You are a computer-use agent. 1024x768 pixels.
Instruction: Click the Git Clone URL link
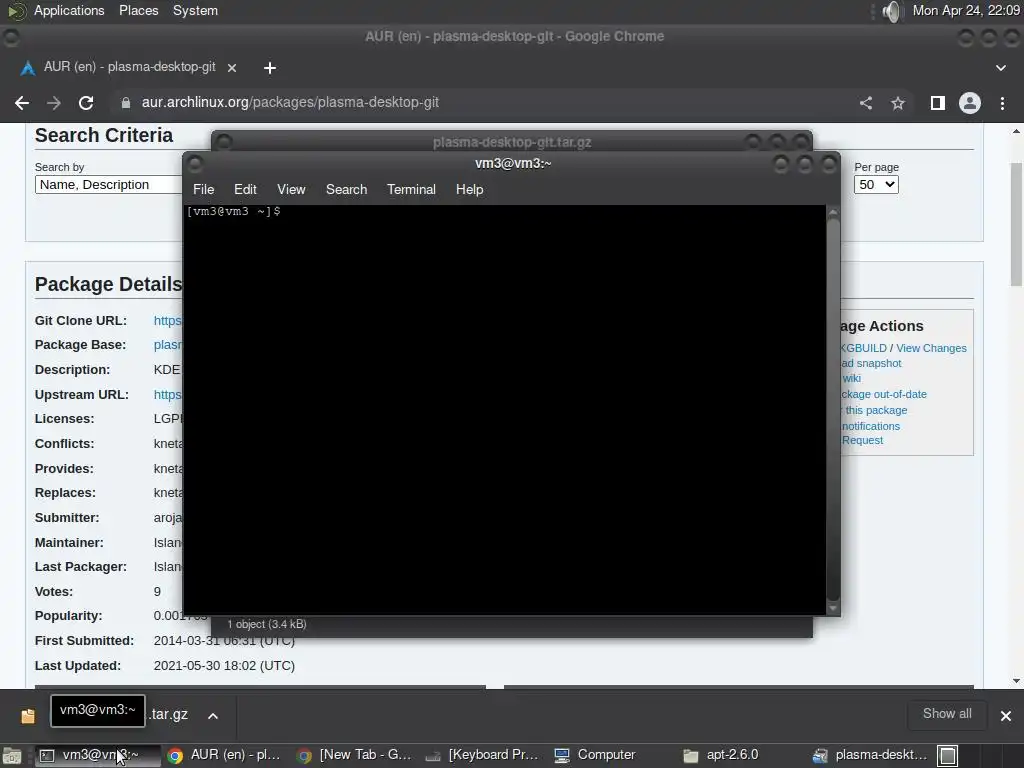[168, 321]
